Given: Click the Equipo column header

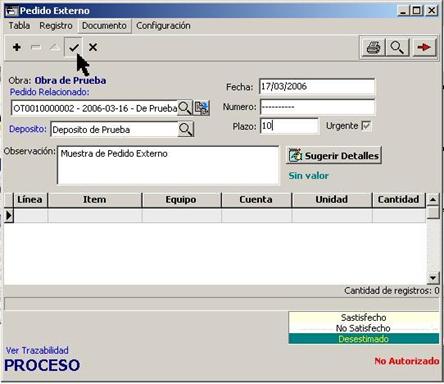Looking at the screenshot, I should (x=181, y=200).
